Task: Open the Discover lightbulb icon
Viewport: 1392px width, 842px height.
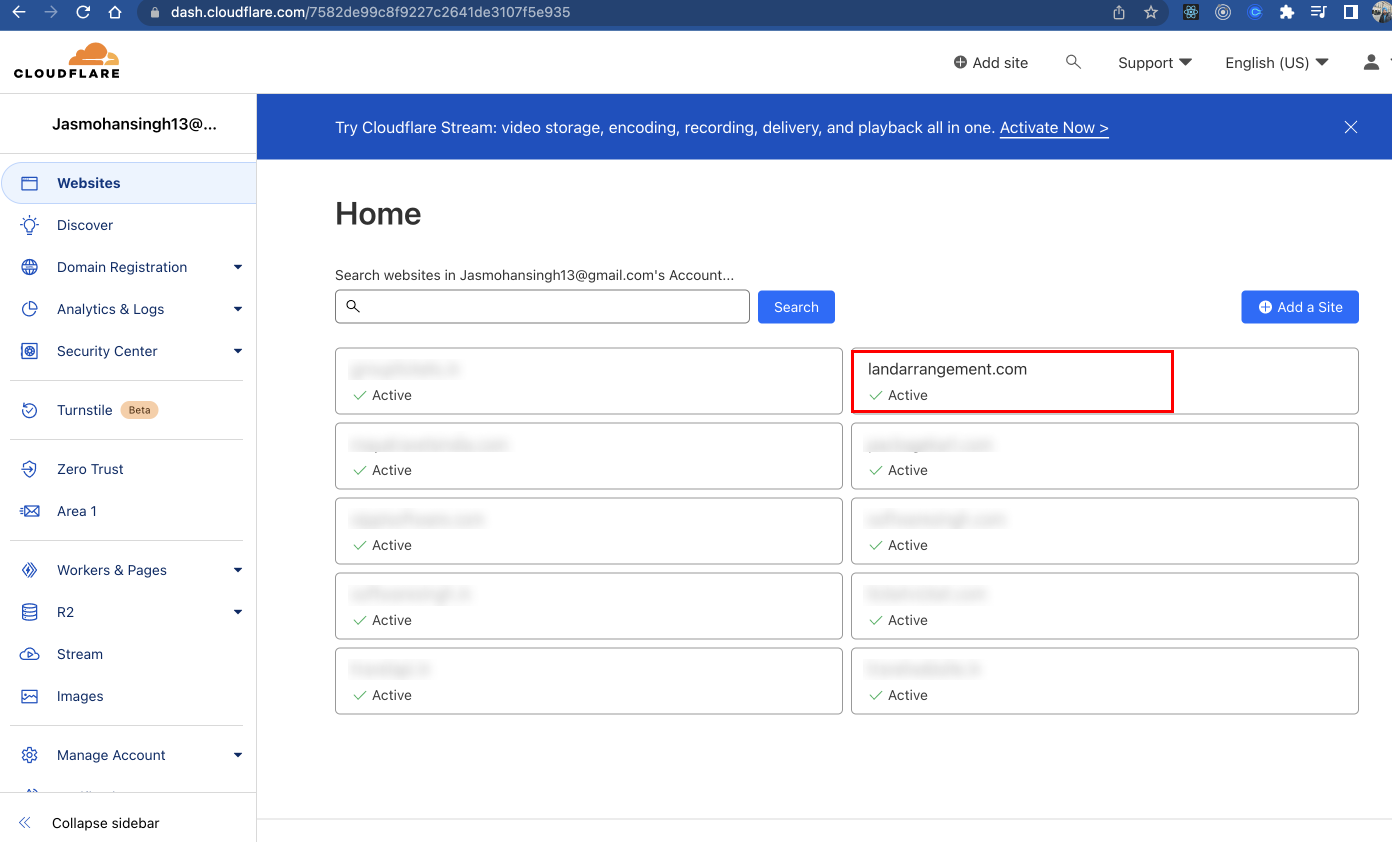Action: tap(30, 225)
